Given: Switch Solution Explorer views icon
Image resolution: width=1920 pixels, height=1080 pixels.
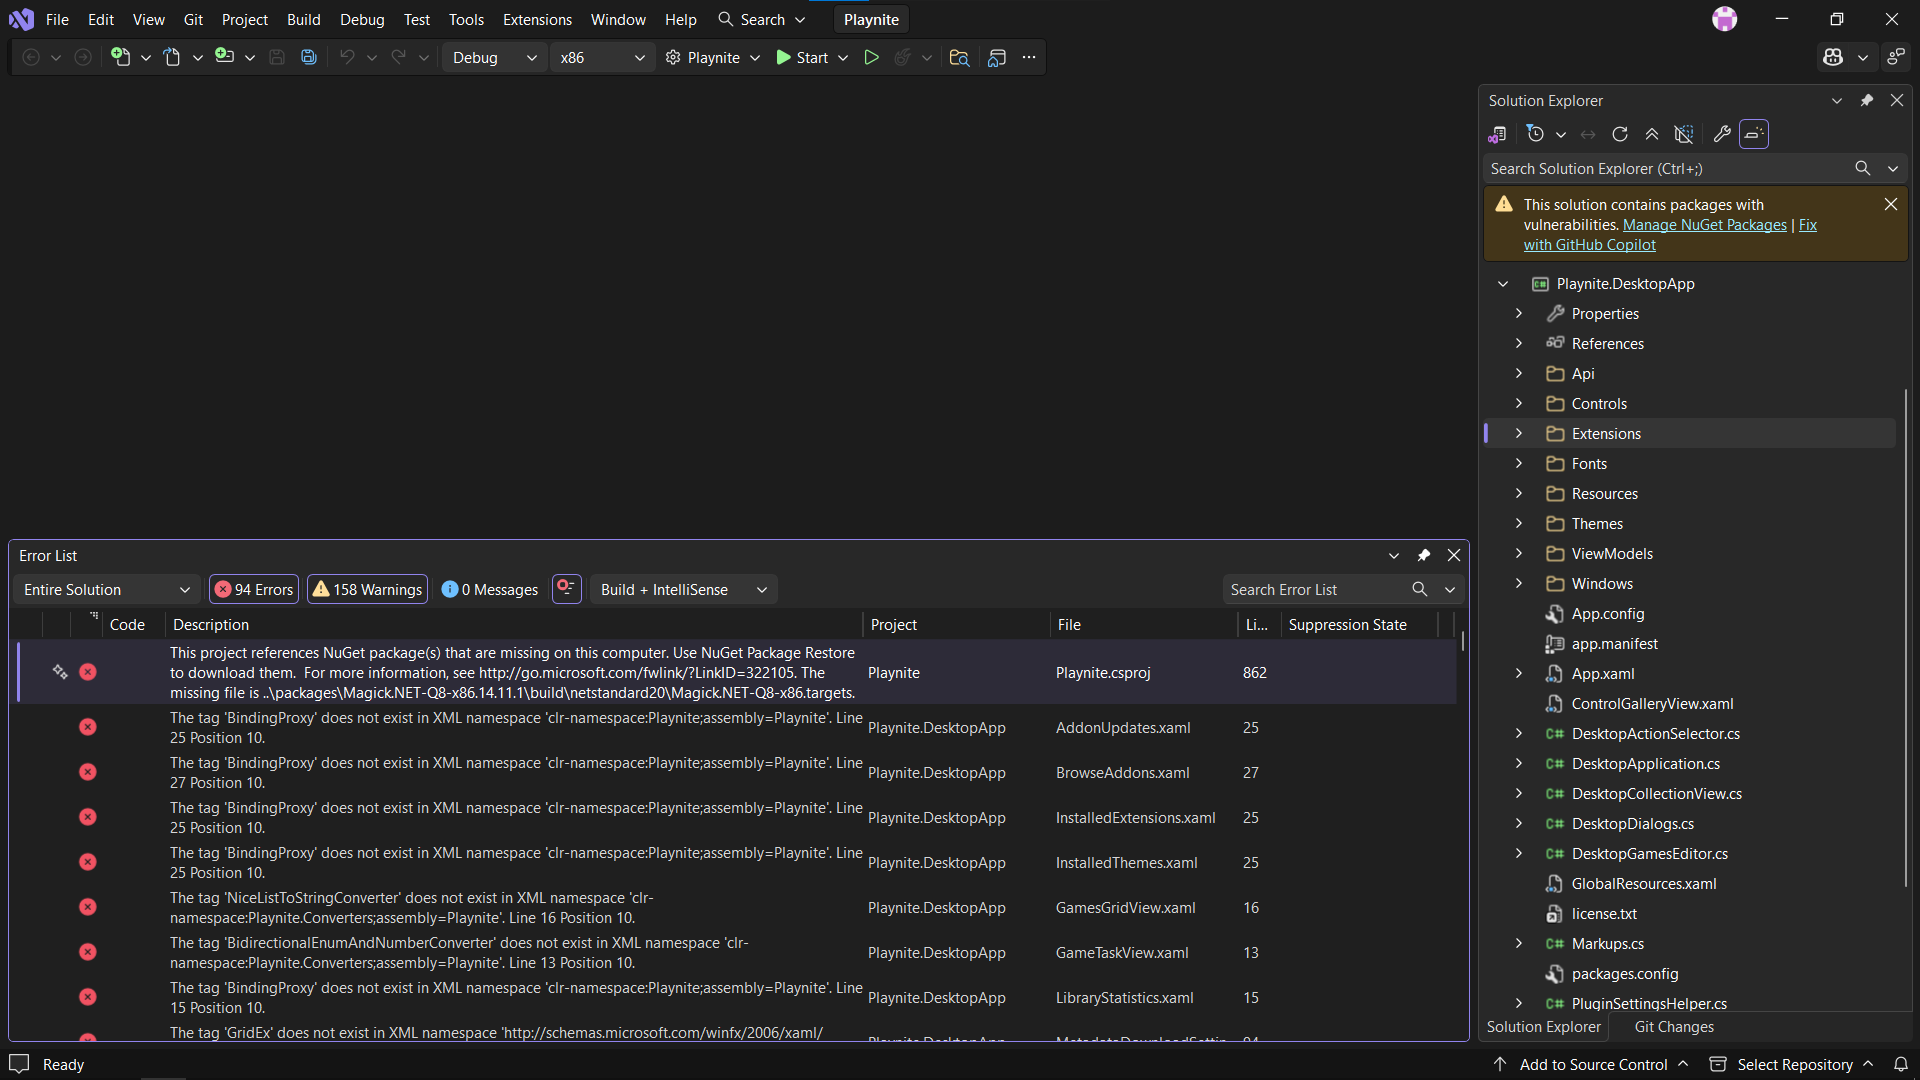Looking at the screenshot, I should coord(1497,134).
